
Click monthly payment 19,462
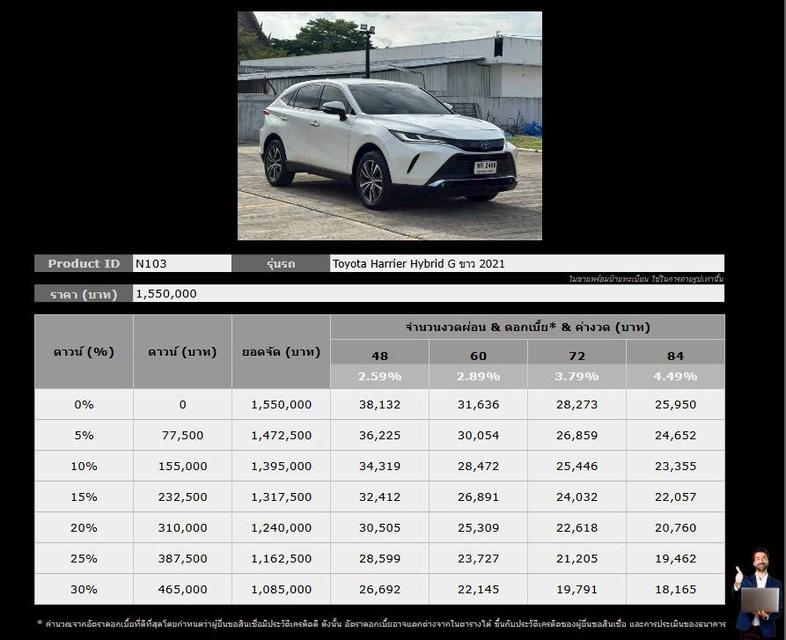[675, 559]
